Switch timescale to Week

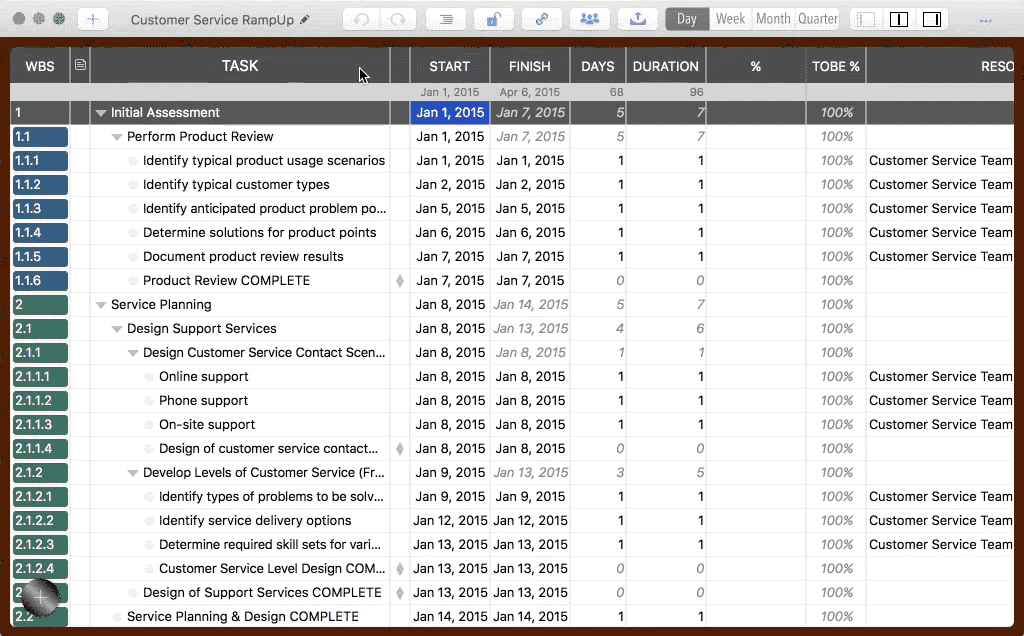(730, 19)
